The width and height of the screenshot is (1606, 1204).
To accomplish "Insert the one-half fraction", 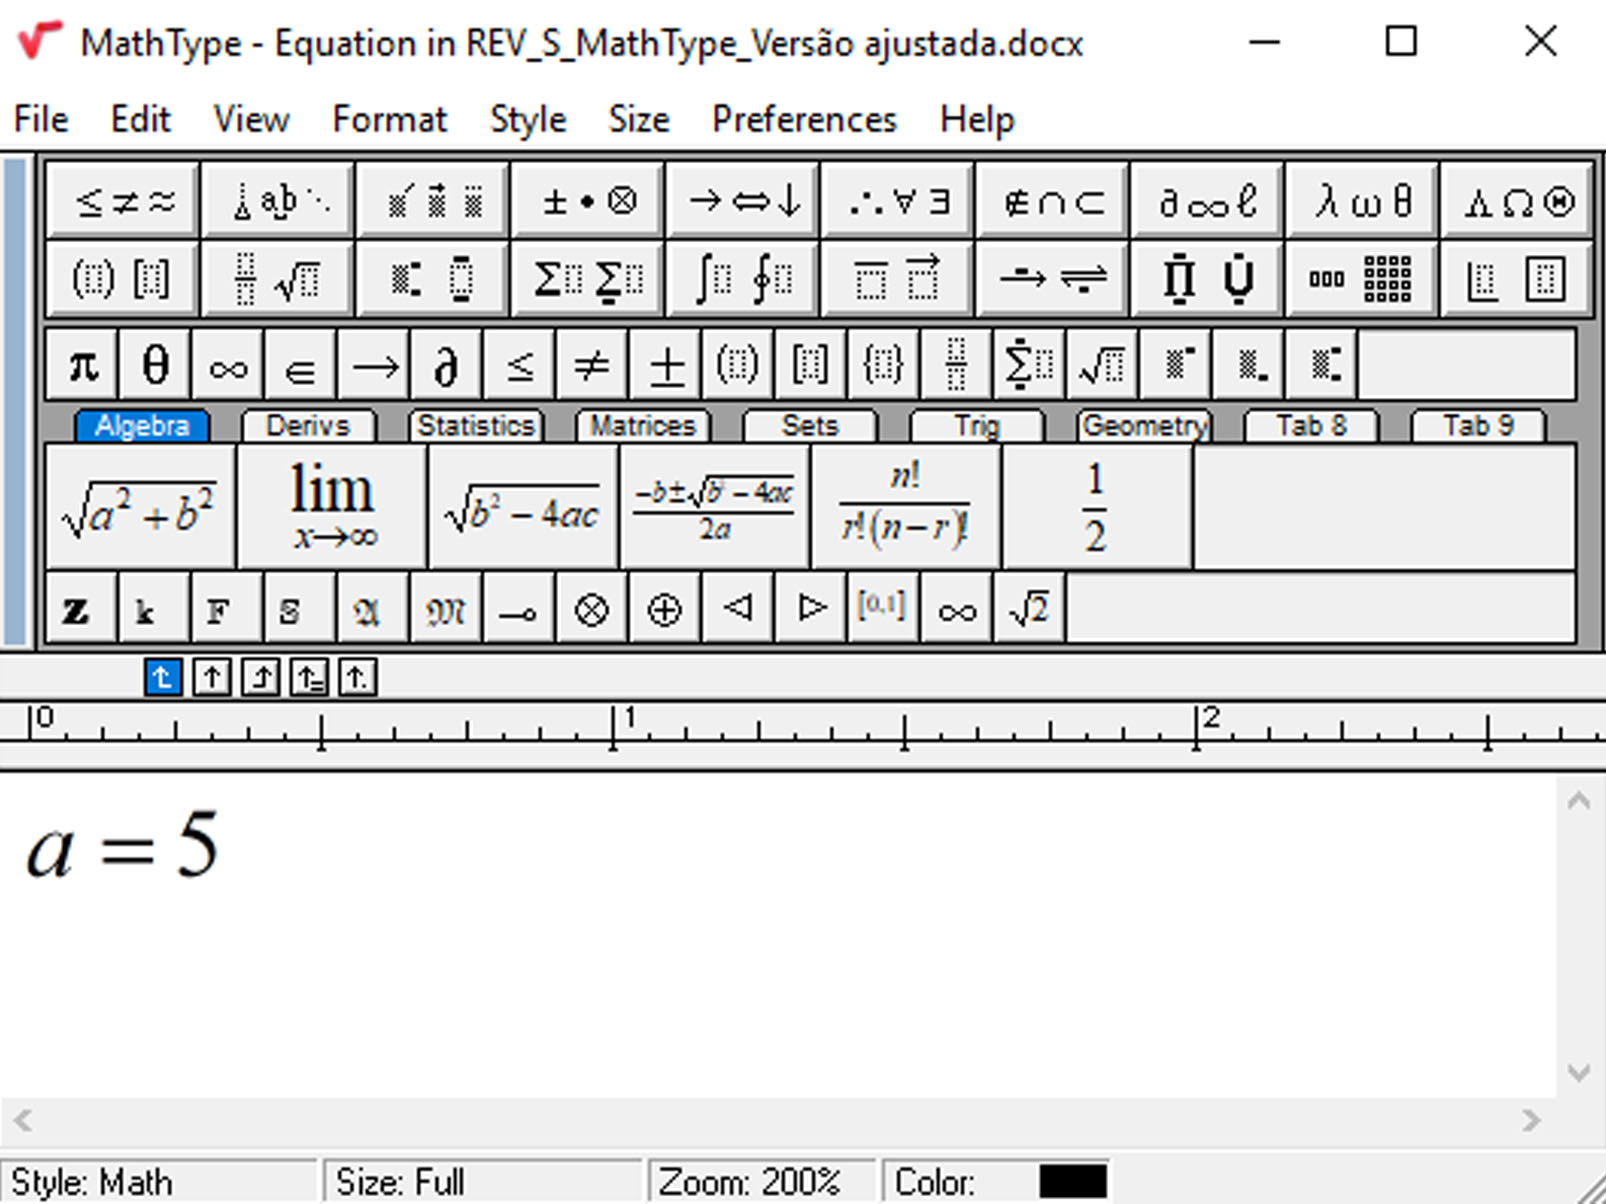I will pyautogui.click(x=1097, y=507).
